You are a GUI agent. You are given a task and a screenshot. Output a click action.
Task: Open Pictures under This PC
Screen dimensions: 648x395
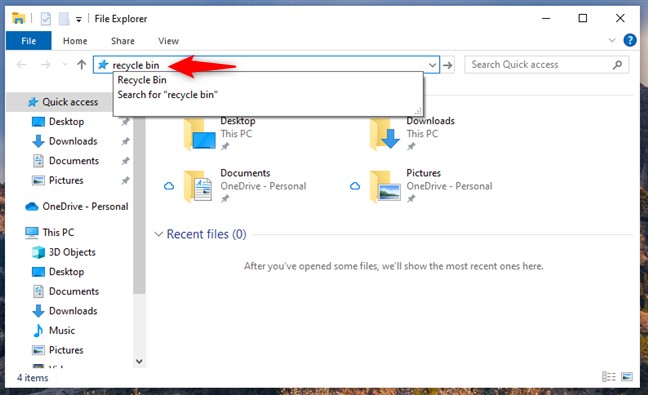point(66,350)
